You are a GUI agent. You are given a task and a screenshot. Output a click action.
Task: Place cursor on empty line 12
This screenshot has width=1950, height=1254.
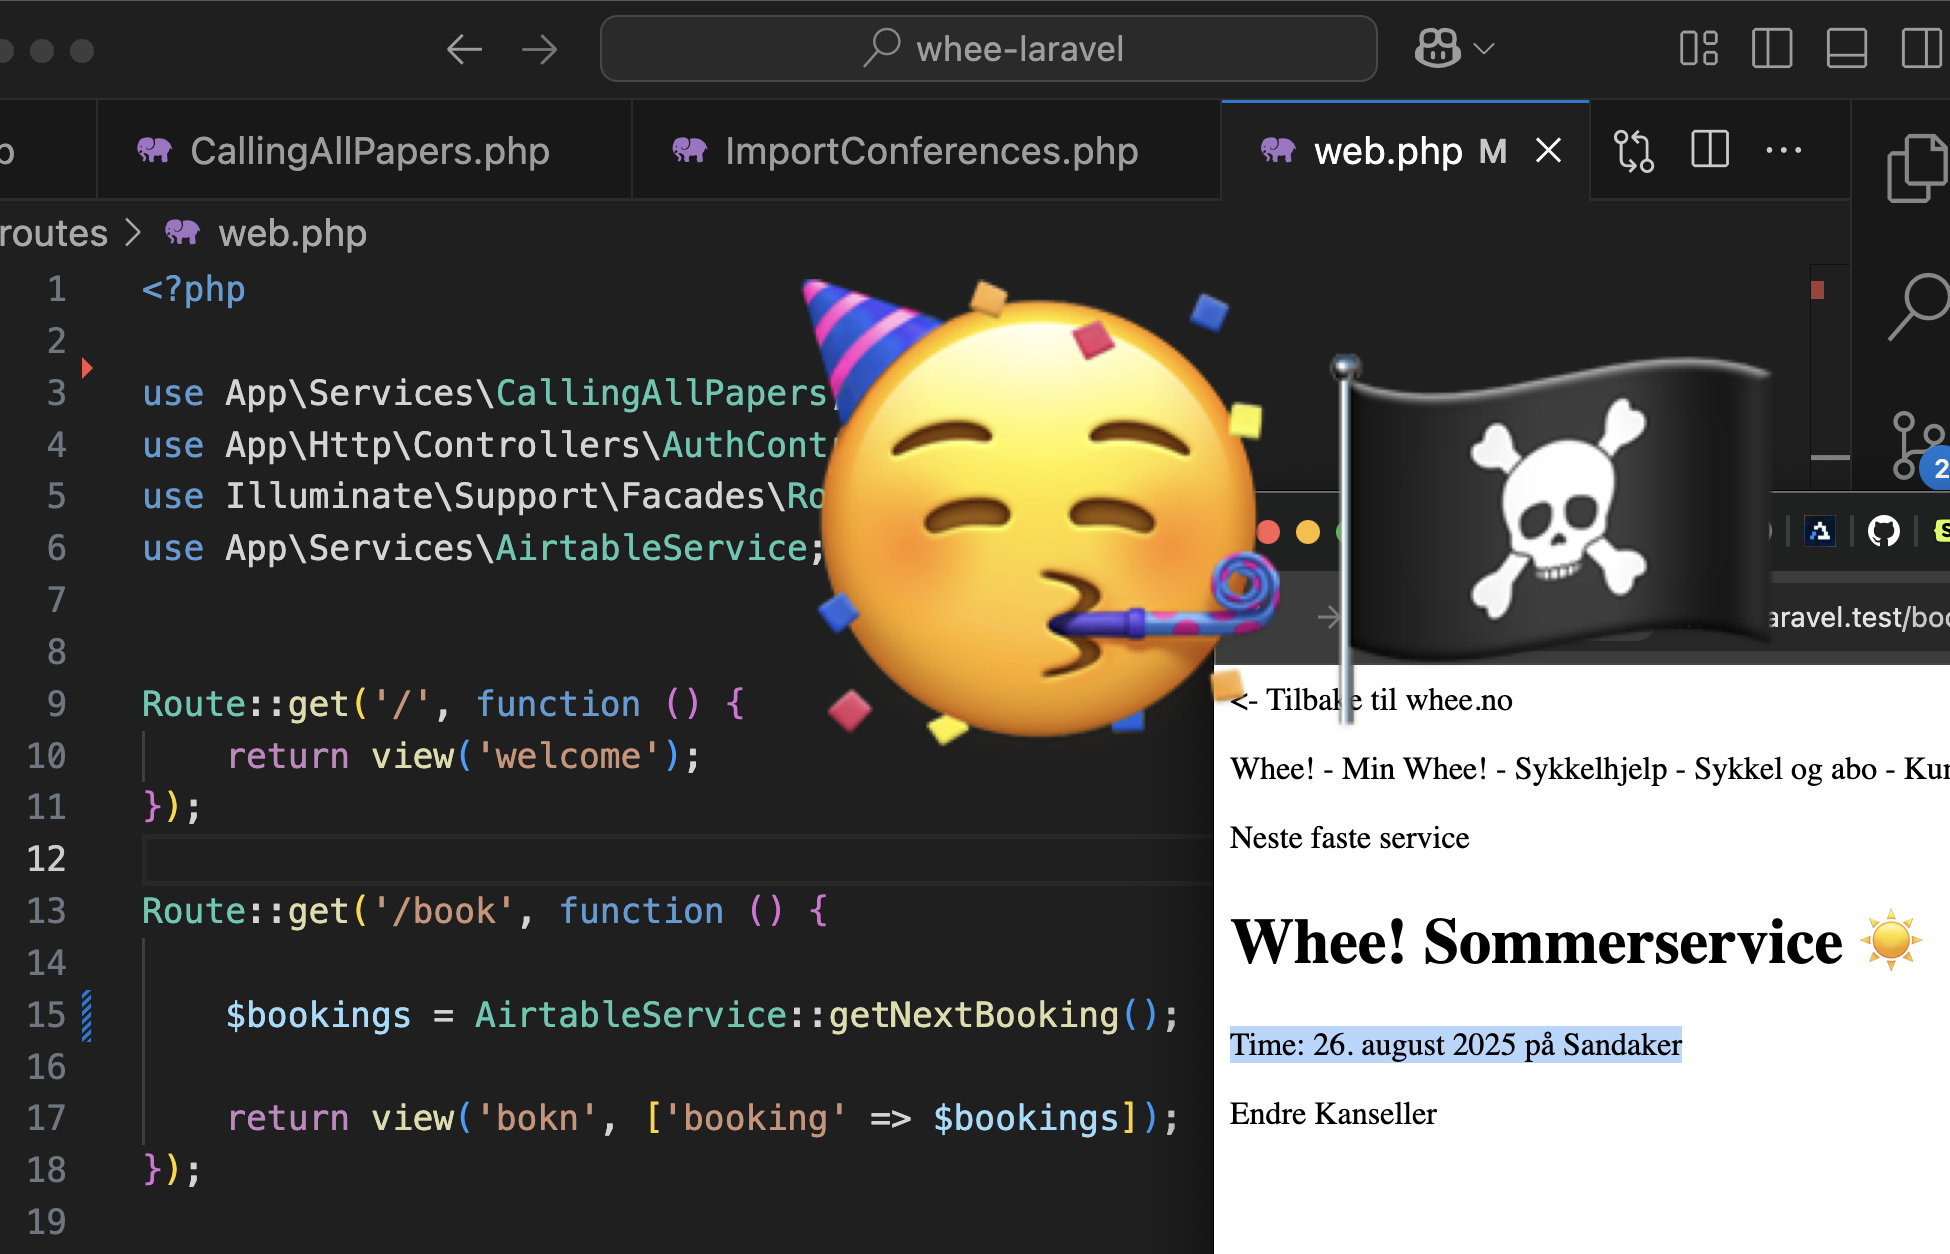point(678,859)
